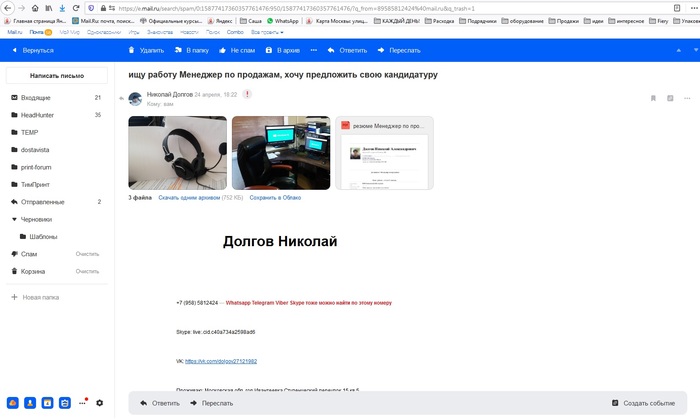Screen dimensions: 700x419
Task: Open the office desk photo attachment
Action: (281, 153)
